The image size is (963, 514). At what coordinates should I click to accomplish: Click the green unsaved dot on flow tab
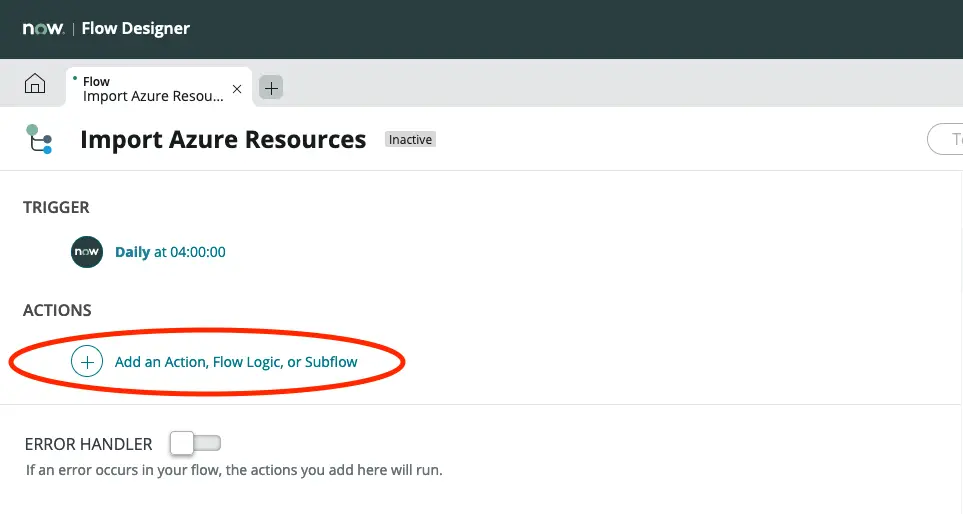(x=76, y=76)
